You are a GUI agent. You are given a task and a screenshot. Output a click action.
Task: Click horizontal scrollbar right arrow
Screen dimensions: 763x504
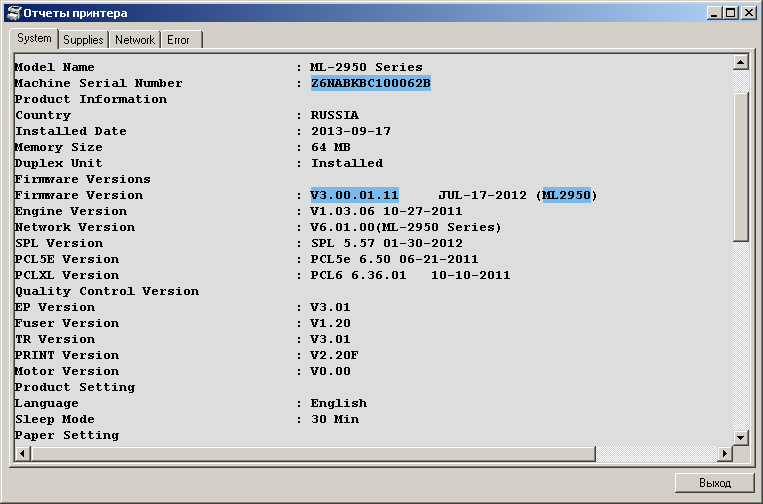725,453
